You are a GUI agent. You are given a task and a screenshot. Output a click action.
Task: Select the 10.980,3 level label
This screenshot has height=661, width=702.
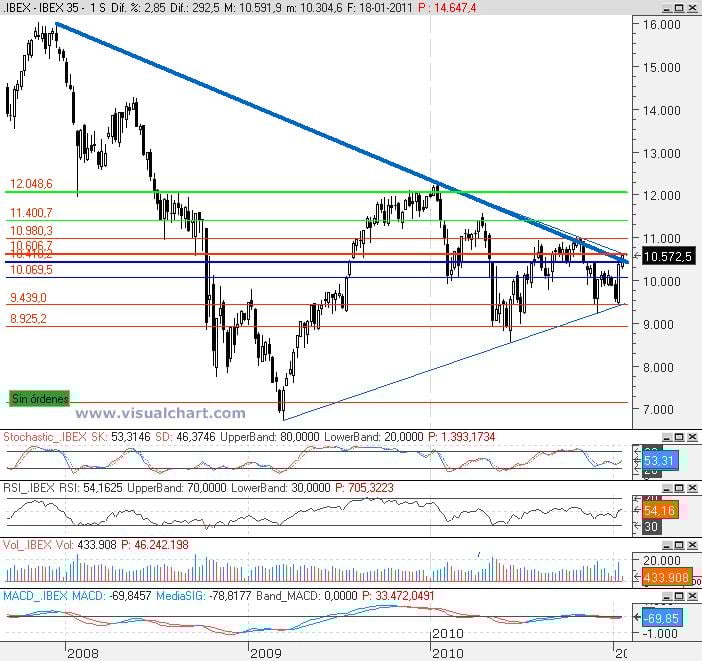31,230
